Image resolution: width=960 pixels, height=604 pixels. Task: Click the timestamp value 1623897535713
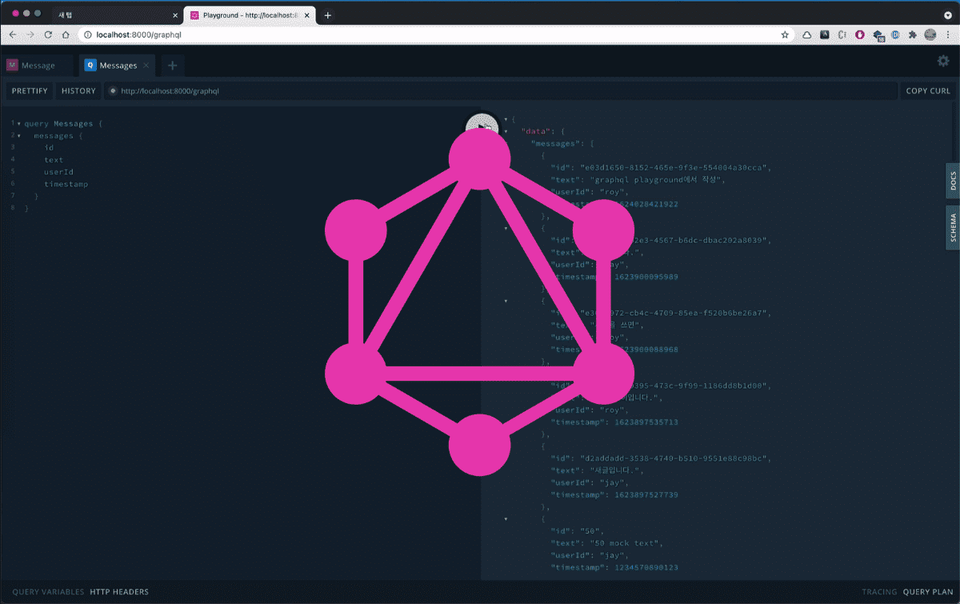click(x=647, y=422)
